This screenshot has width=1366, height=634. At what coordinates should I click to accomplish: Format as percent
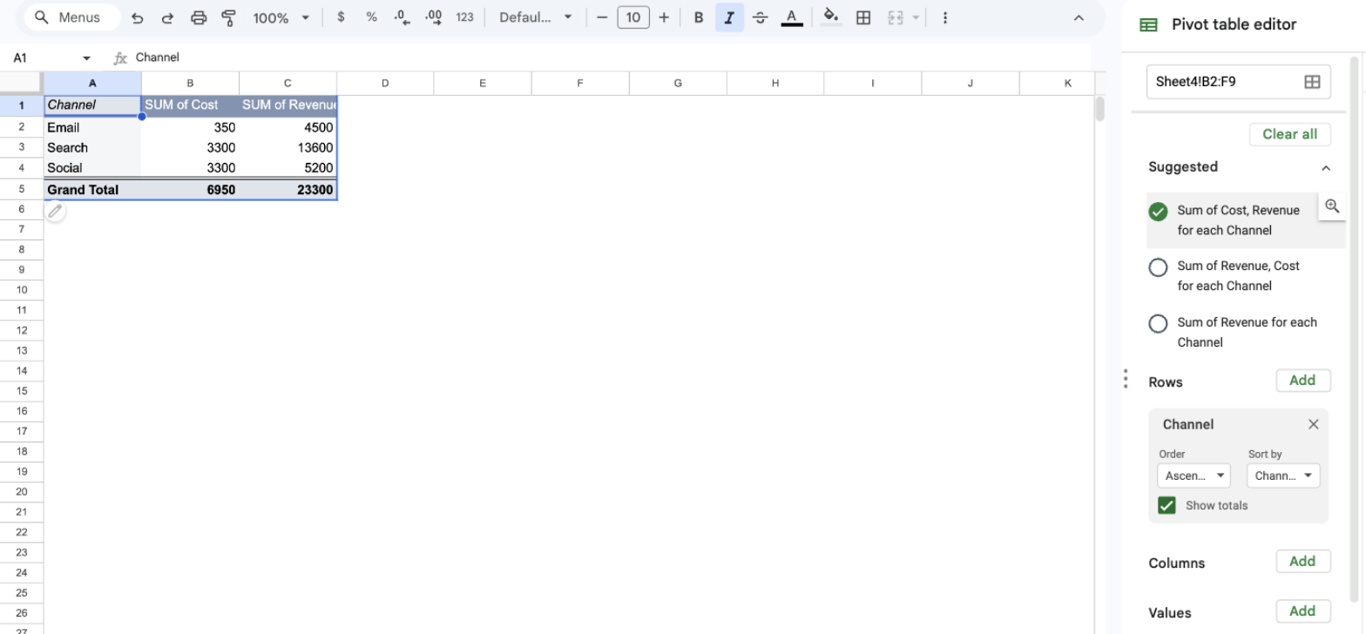(371, 18)
